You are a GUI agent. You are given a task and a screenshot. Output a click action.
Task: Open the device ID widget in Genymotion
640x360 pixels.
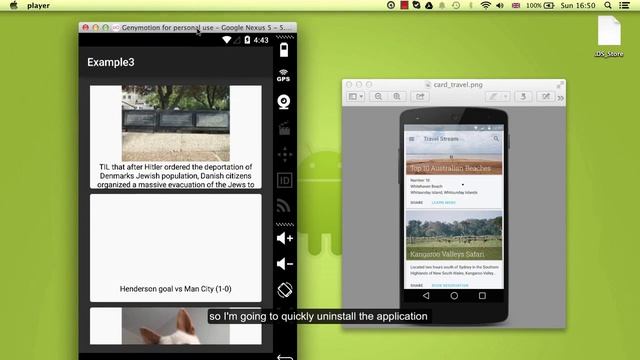[284, 180]
